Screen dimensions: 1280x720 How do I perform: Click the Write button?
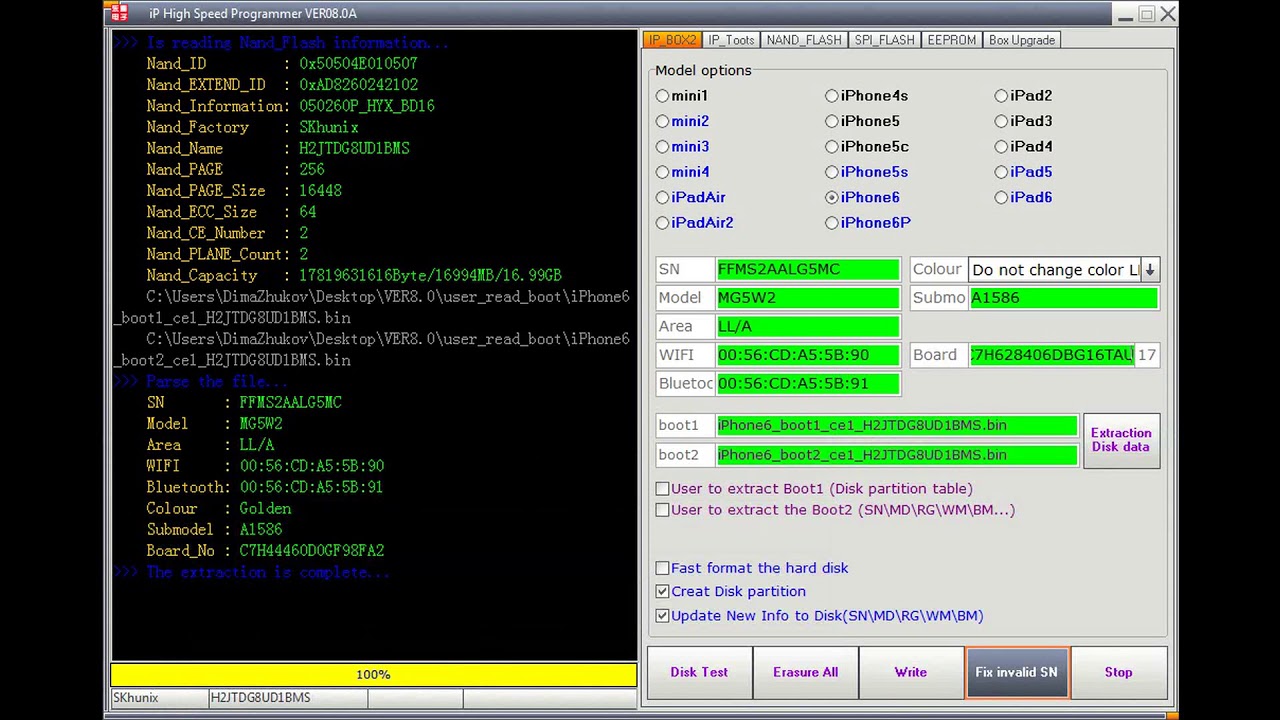[x=911, y=672]
